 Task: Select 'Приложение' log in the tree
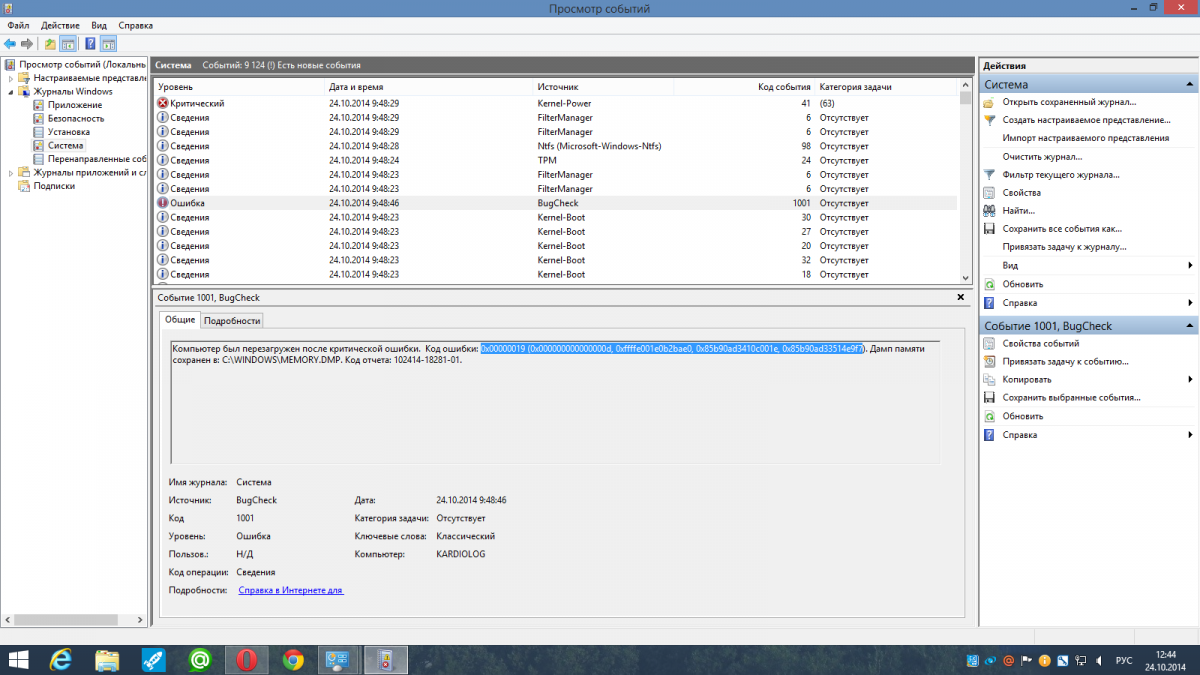[x=74, y=105]
